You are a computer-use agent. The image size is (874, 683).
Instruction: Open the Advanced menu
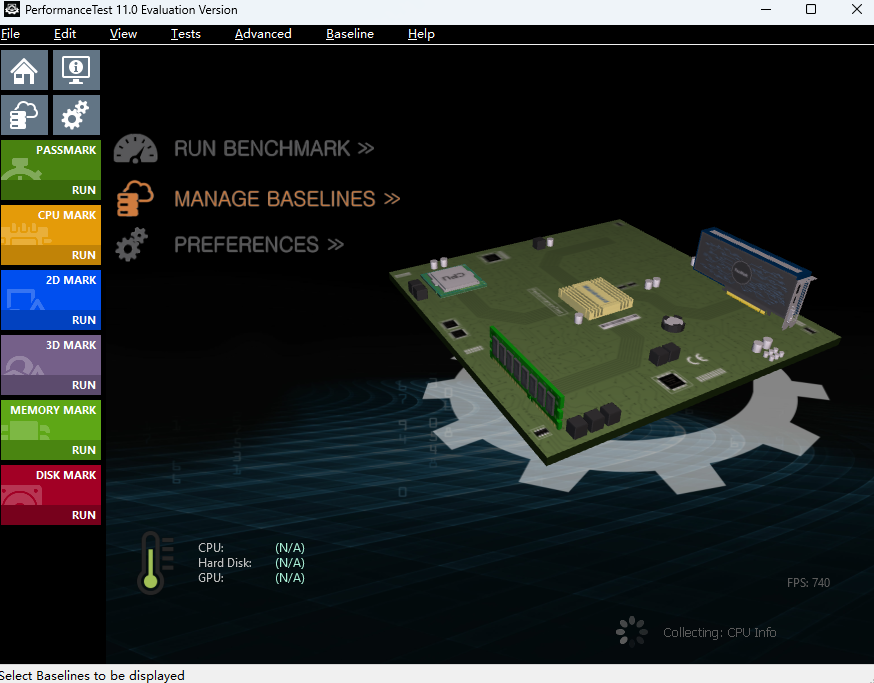click(x=263, y=34)
